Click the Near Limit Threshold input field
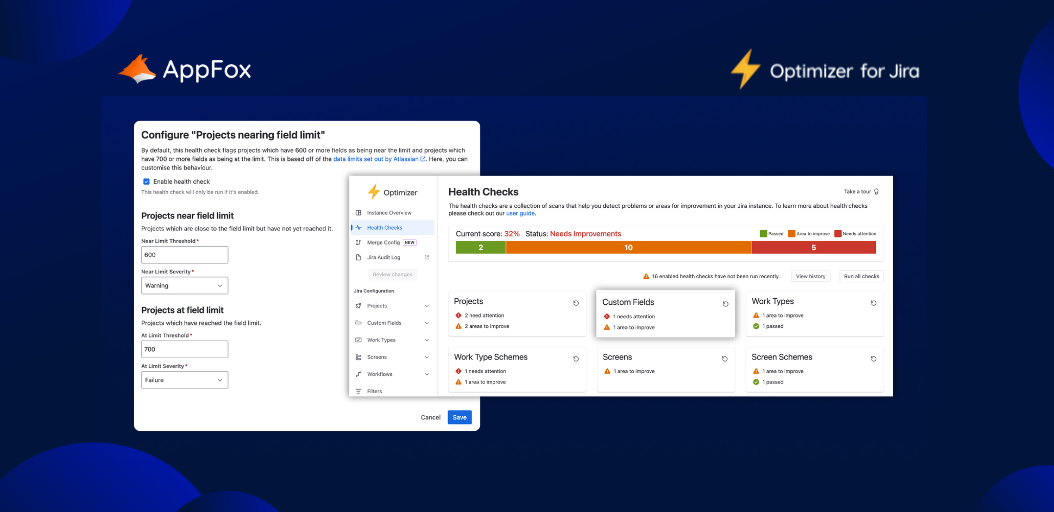The height and width of the screenshot is (512, 1054). tap(185, 255)
